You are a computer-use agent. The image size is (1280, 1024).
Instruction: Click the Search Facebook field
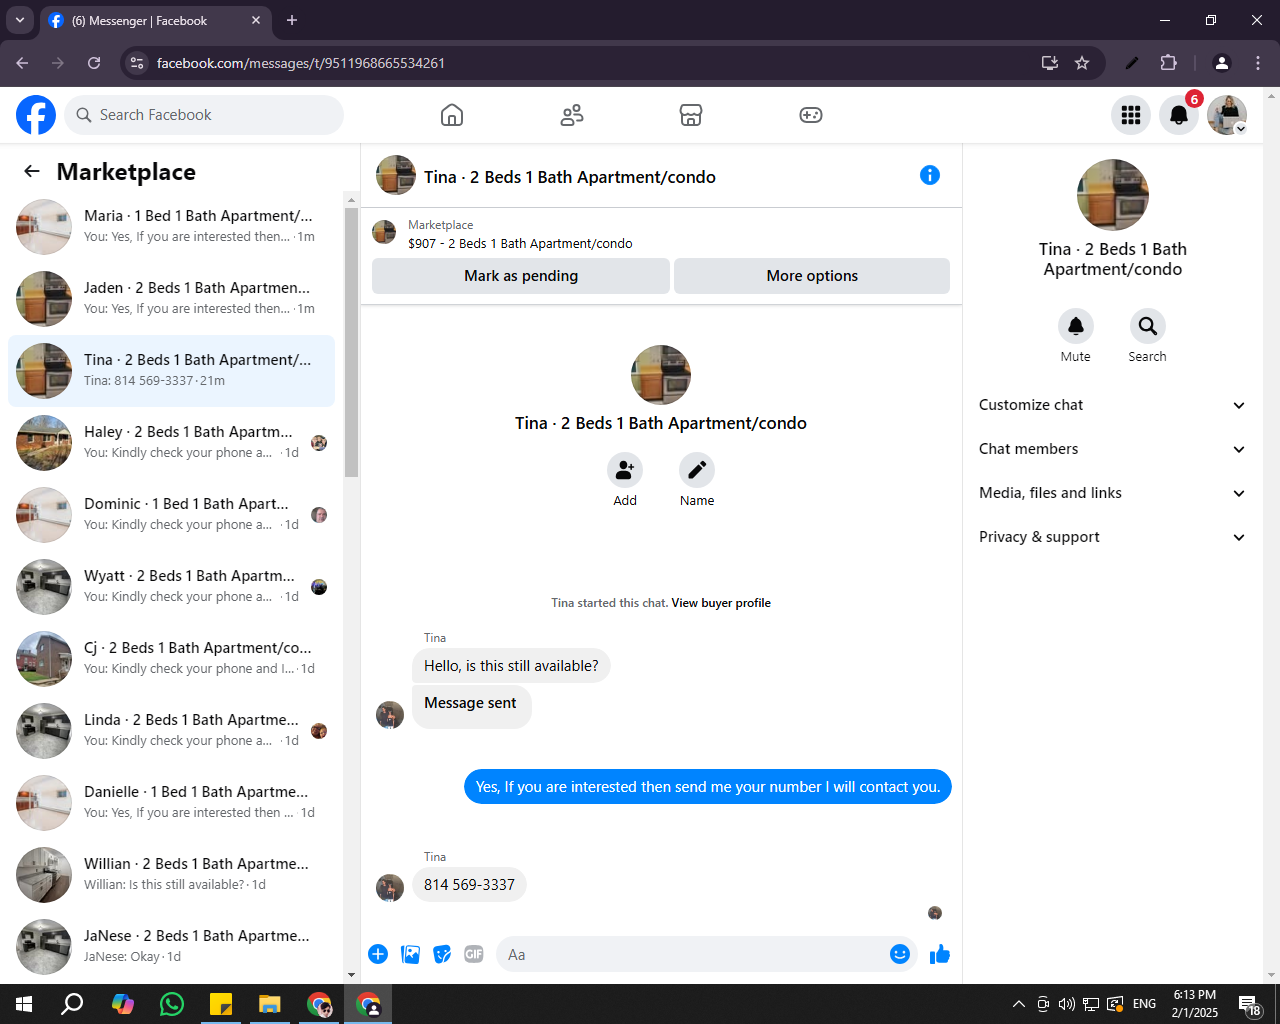tap(204, 115)
